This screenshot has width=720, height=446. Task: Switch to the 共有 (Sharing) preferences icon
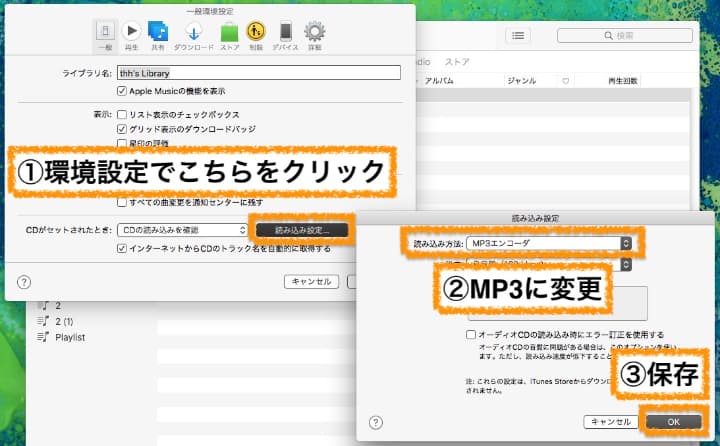(x=158, y=34)
